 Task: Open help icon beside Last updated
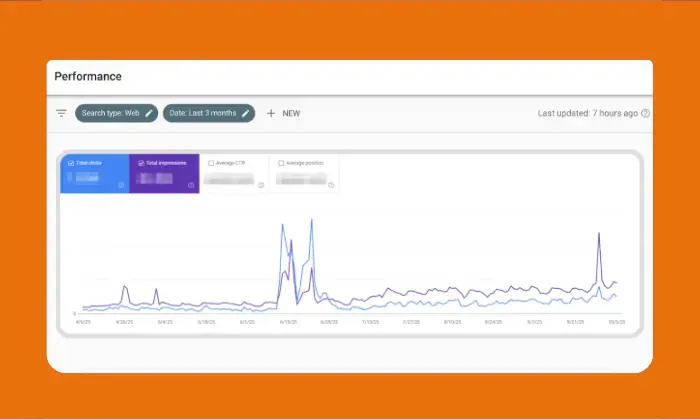click(x=645, y=113)
